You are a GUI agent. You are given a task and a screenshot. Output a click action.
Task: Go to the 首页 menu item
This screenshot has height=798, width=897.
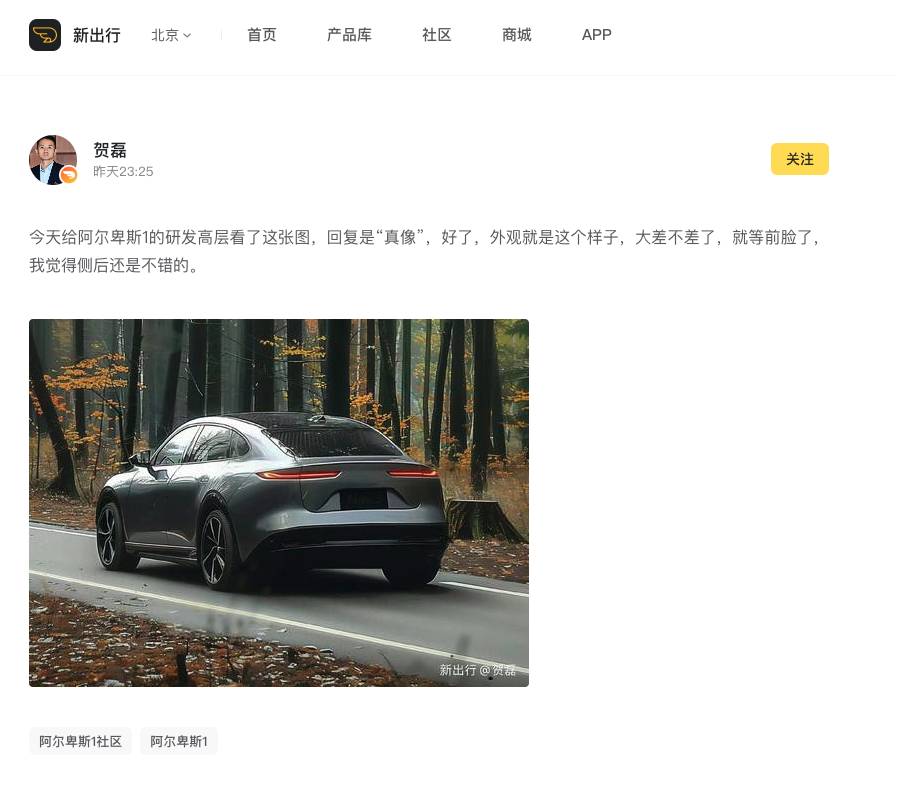pyautogui.click(x=261, y=35)
